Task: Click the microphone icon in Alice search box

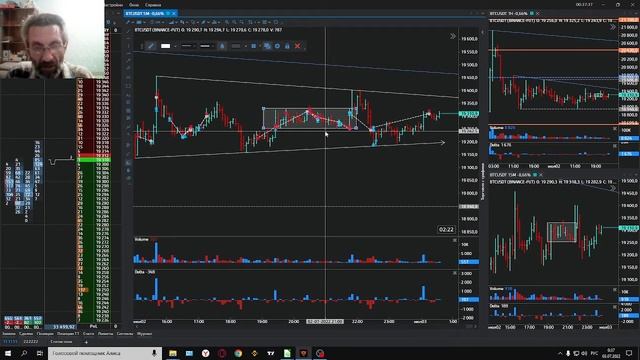Action: point(154,353)
